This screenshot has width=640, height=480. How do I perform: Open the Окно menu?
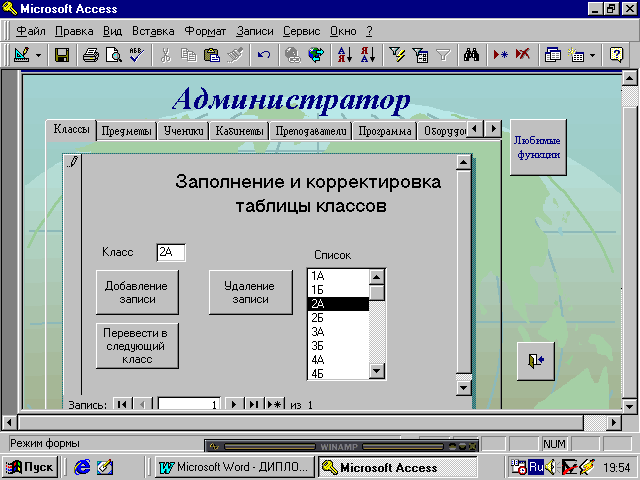[343, 31]
